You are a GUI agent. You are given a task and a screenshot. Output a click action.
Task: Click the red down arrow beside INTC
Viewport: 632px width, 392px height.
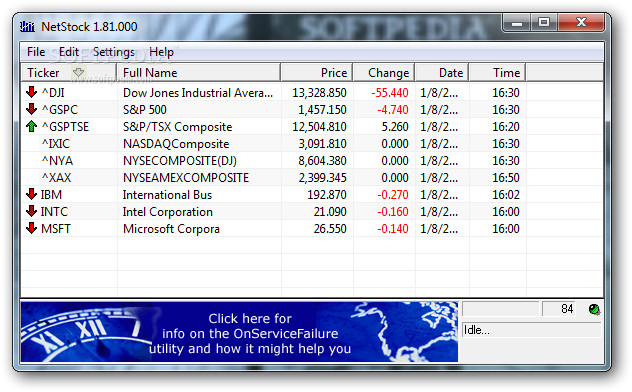[x=31, y=211]
